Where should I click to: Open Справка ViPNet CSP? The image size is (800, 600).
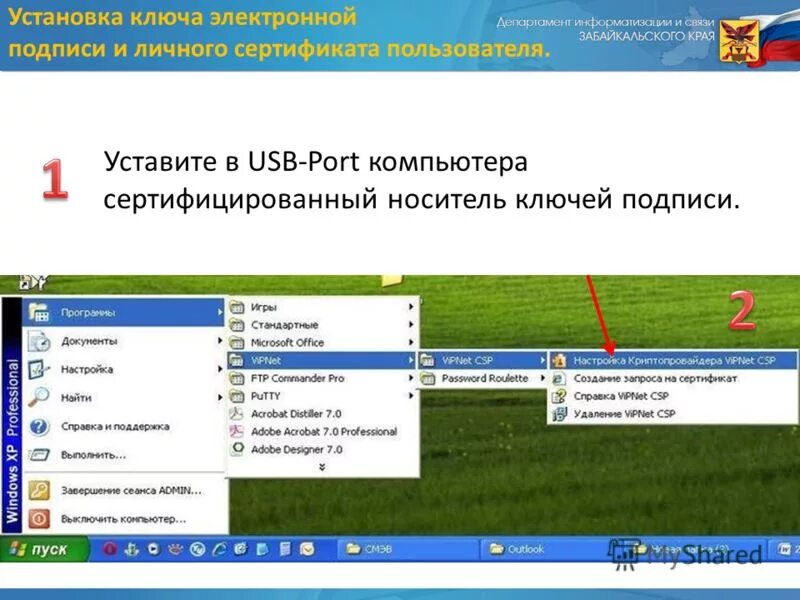point(673,396)
